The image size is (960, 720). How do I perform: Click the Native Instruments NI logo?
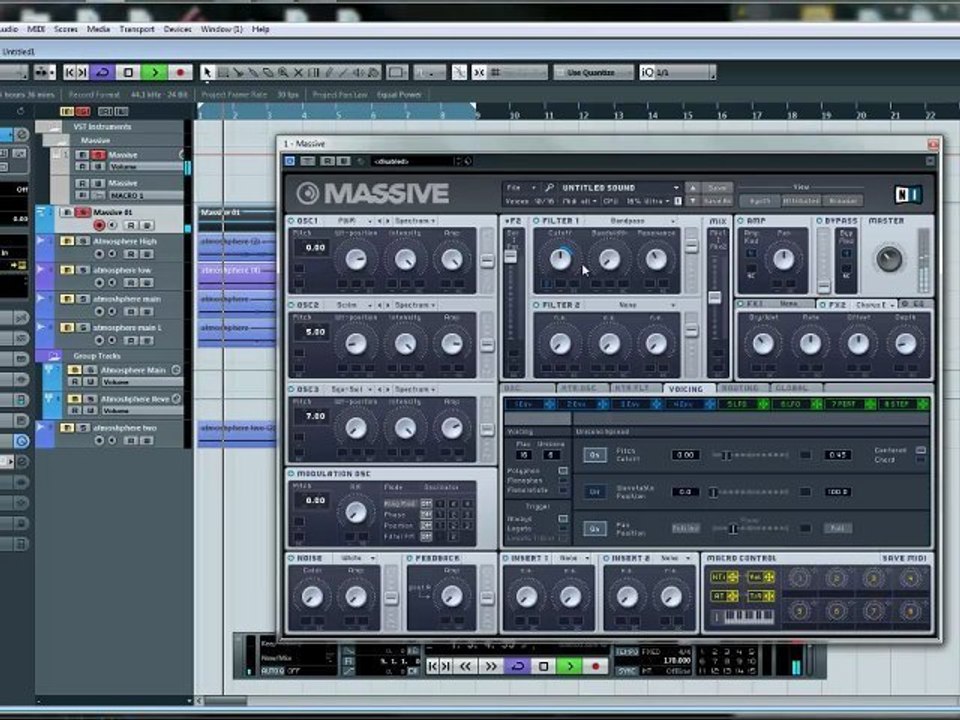coord(908,195)
